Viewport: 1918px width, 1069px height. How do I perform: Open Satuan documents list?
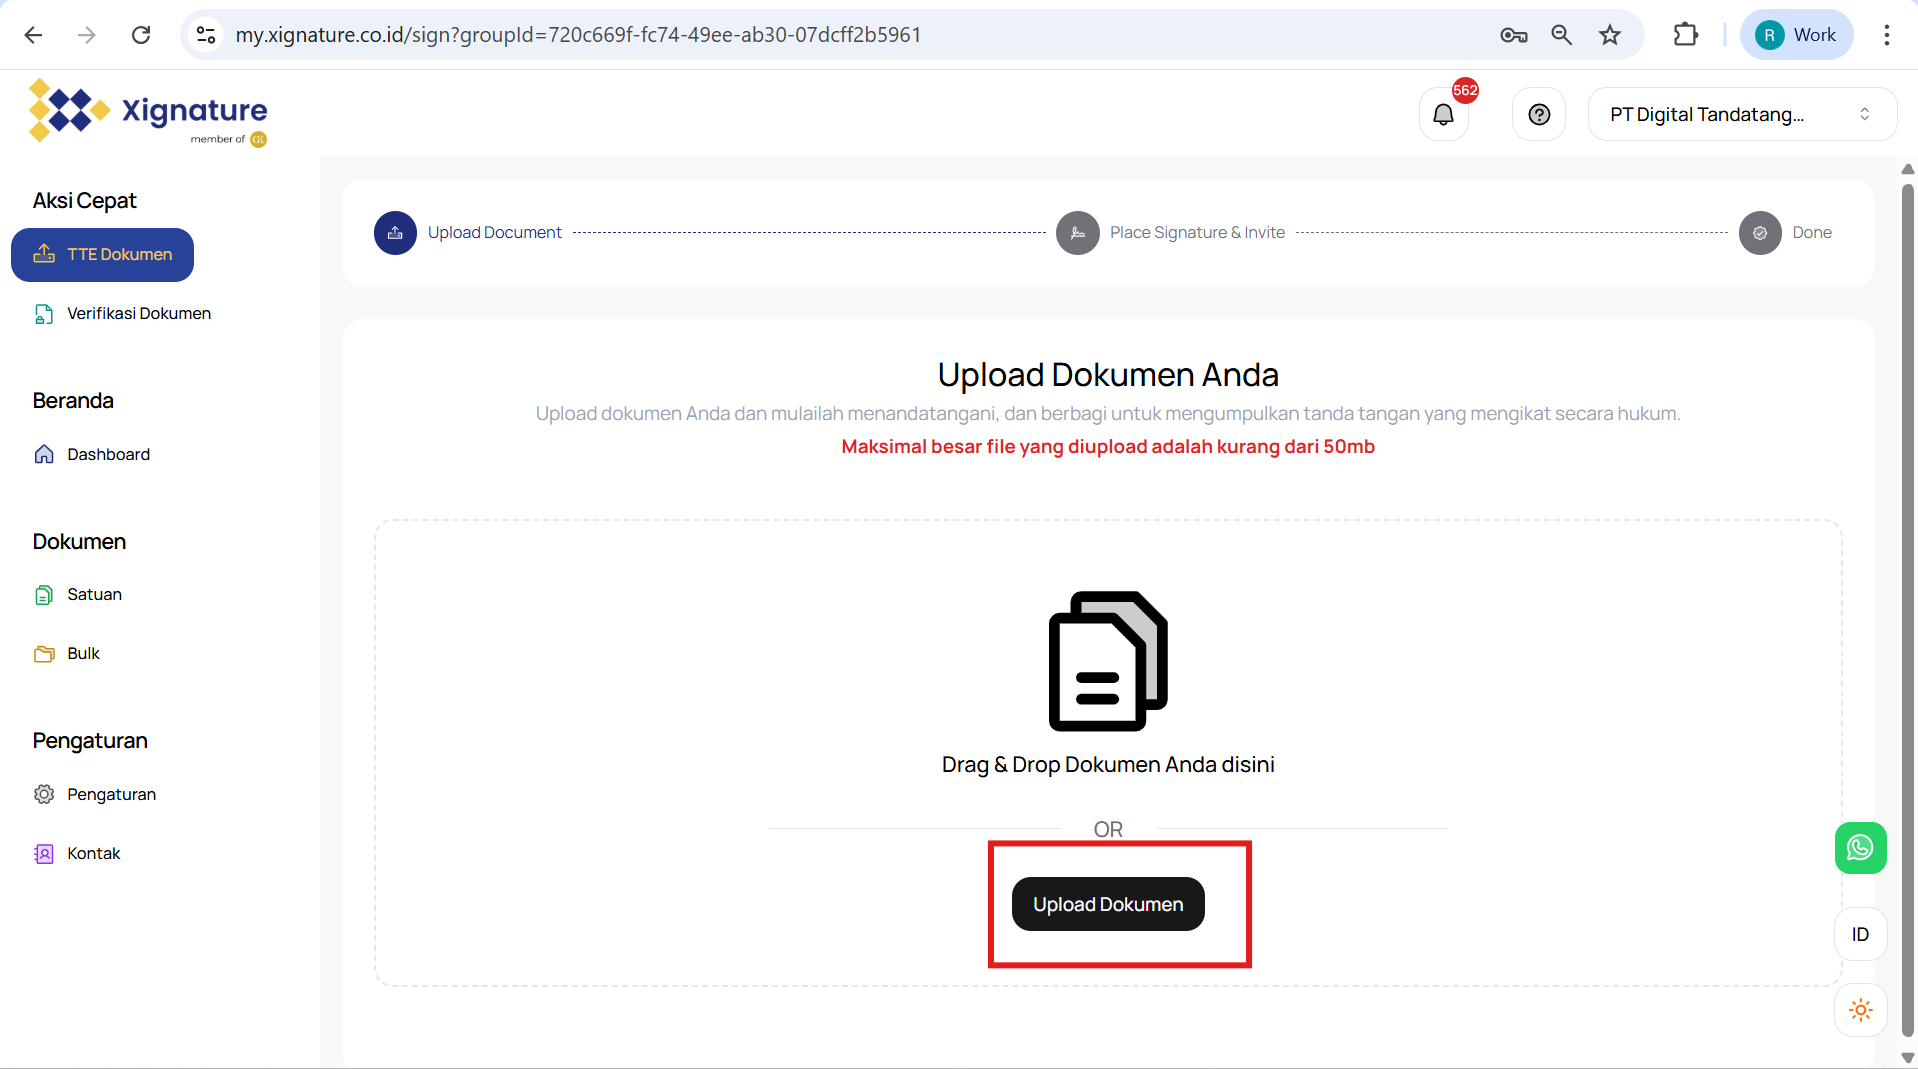coord(94,595)
